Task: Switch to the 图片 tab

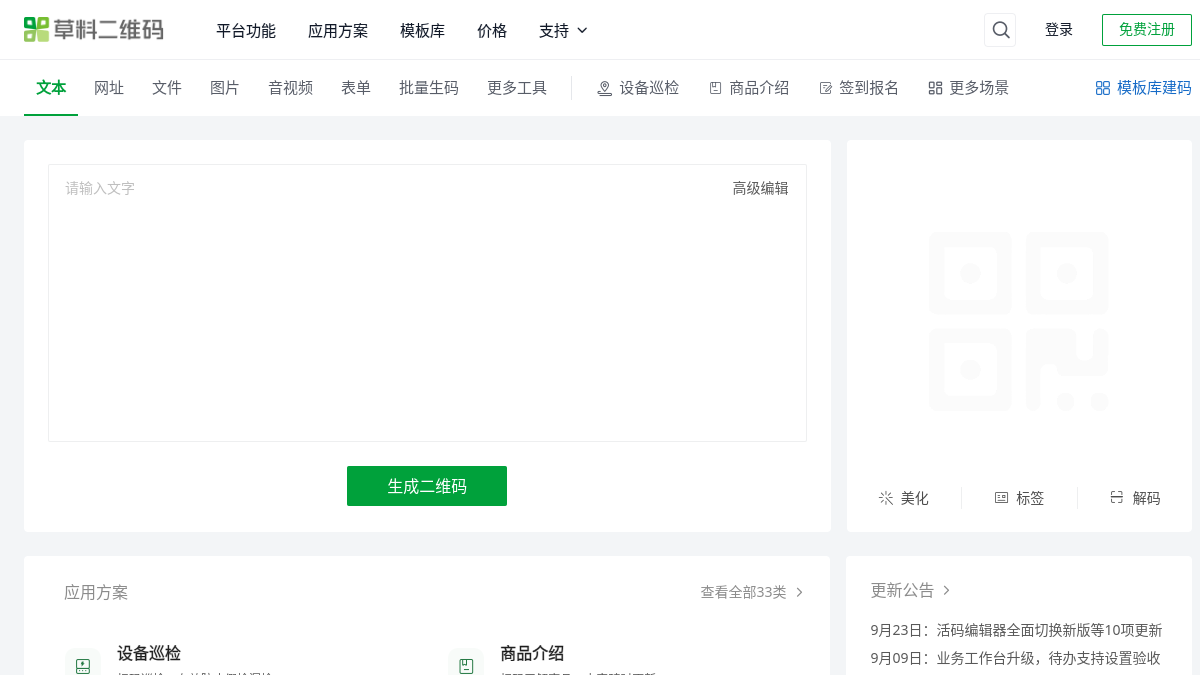Action: tap(225, 88)
